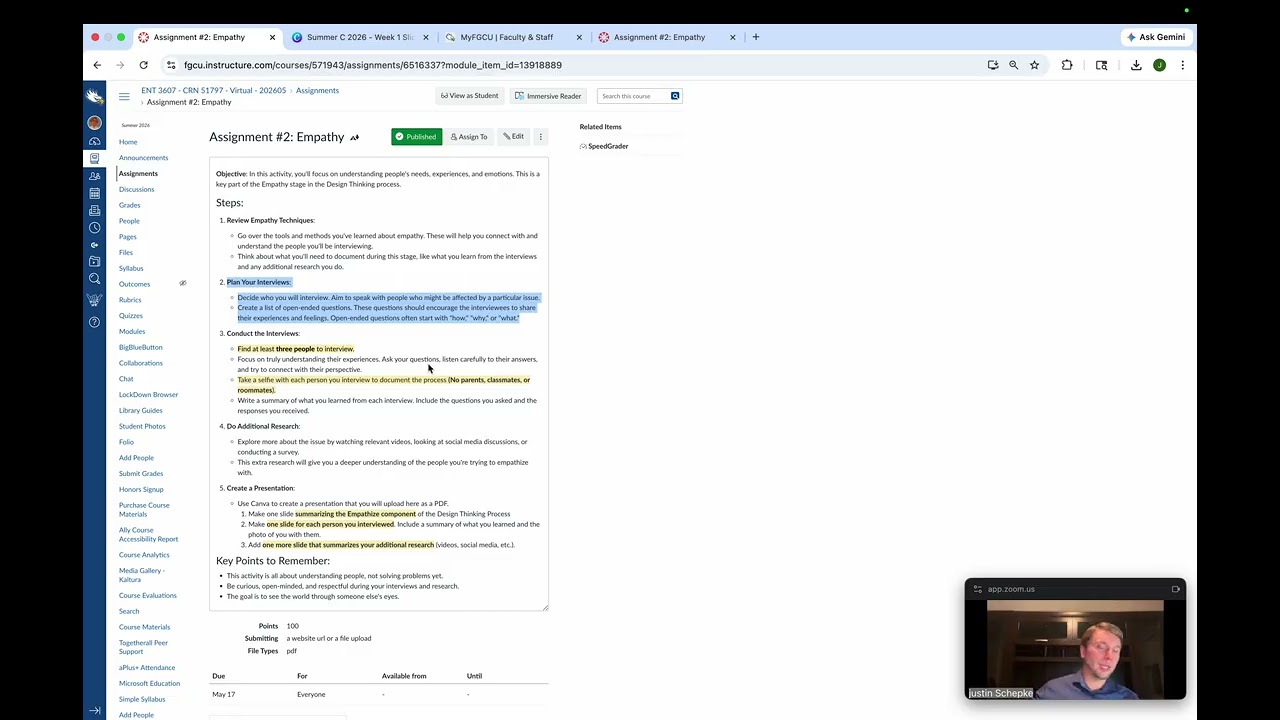Open the Syllabus course link

(x=131, y=268)
